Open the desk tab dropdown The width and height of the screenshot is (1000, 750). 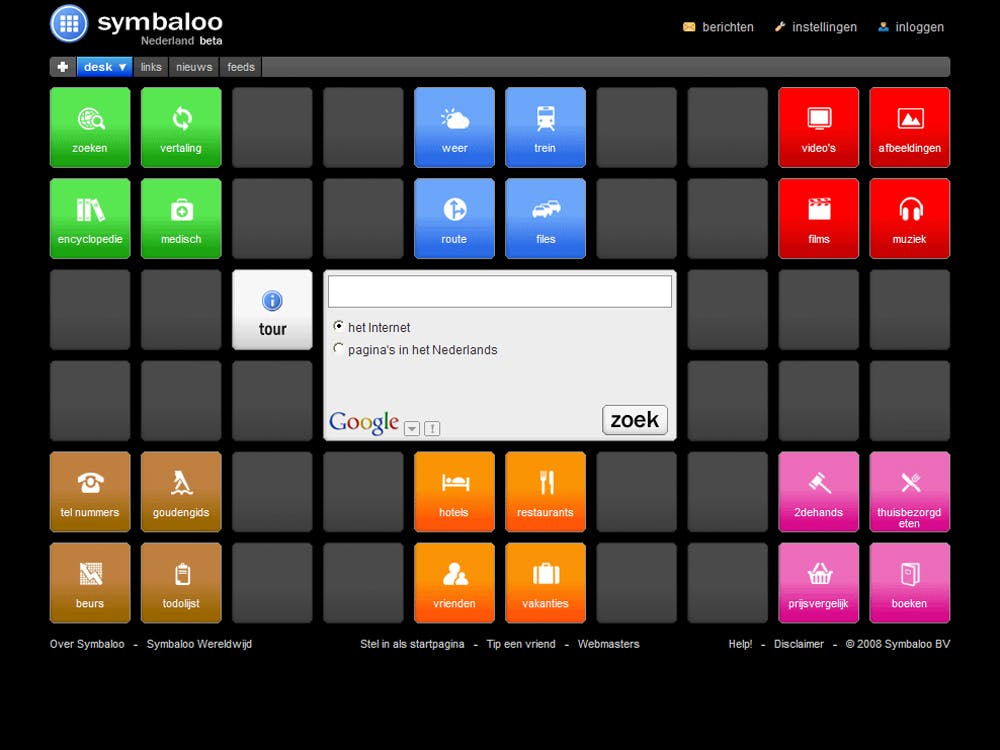click(x=105, y=67)
